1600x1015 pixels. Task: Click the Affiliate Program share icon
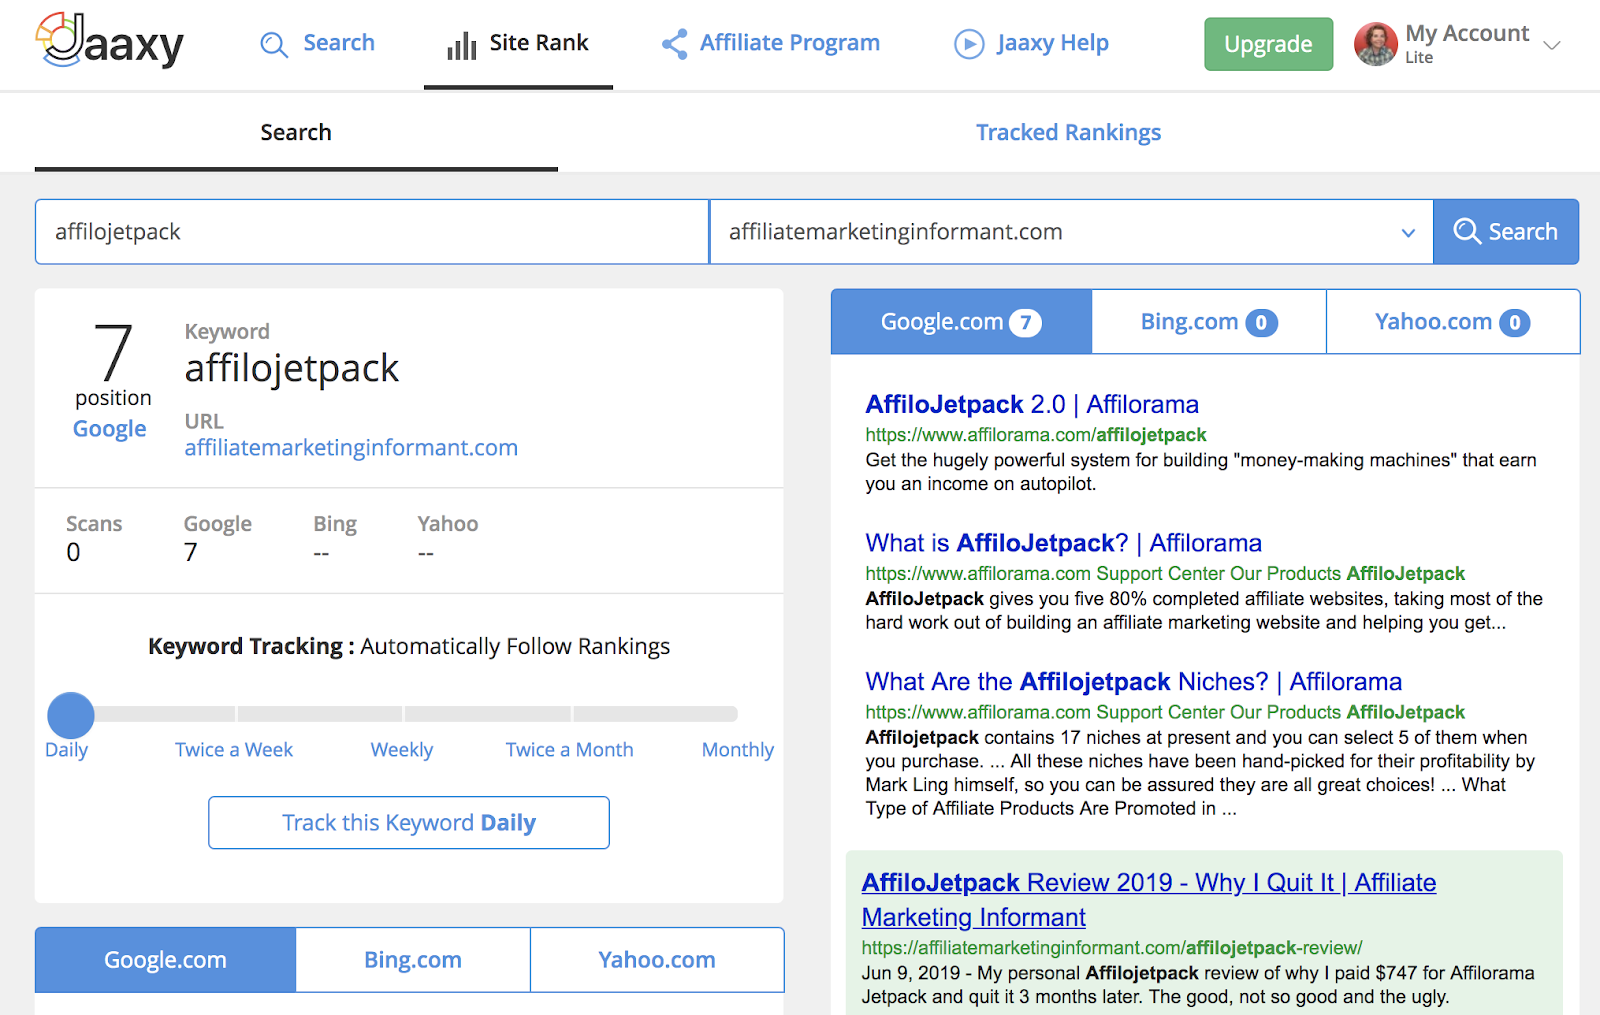tap(674, 44)
